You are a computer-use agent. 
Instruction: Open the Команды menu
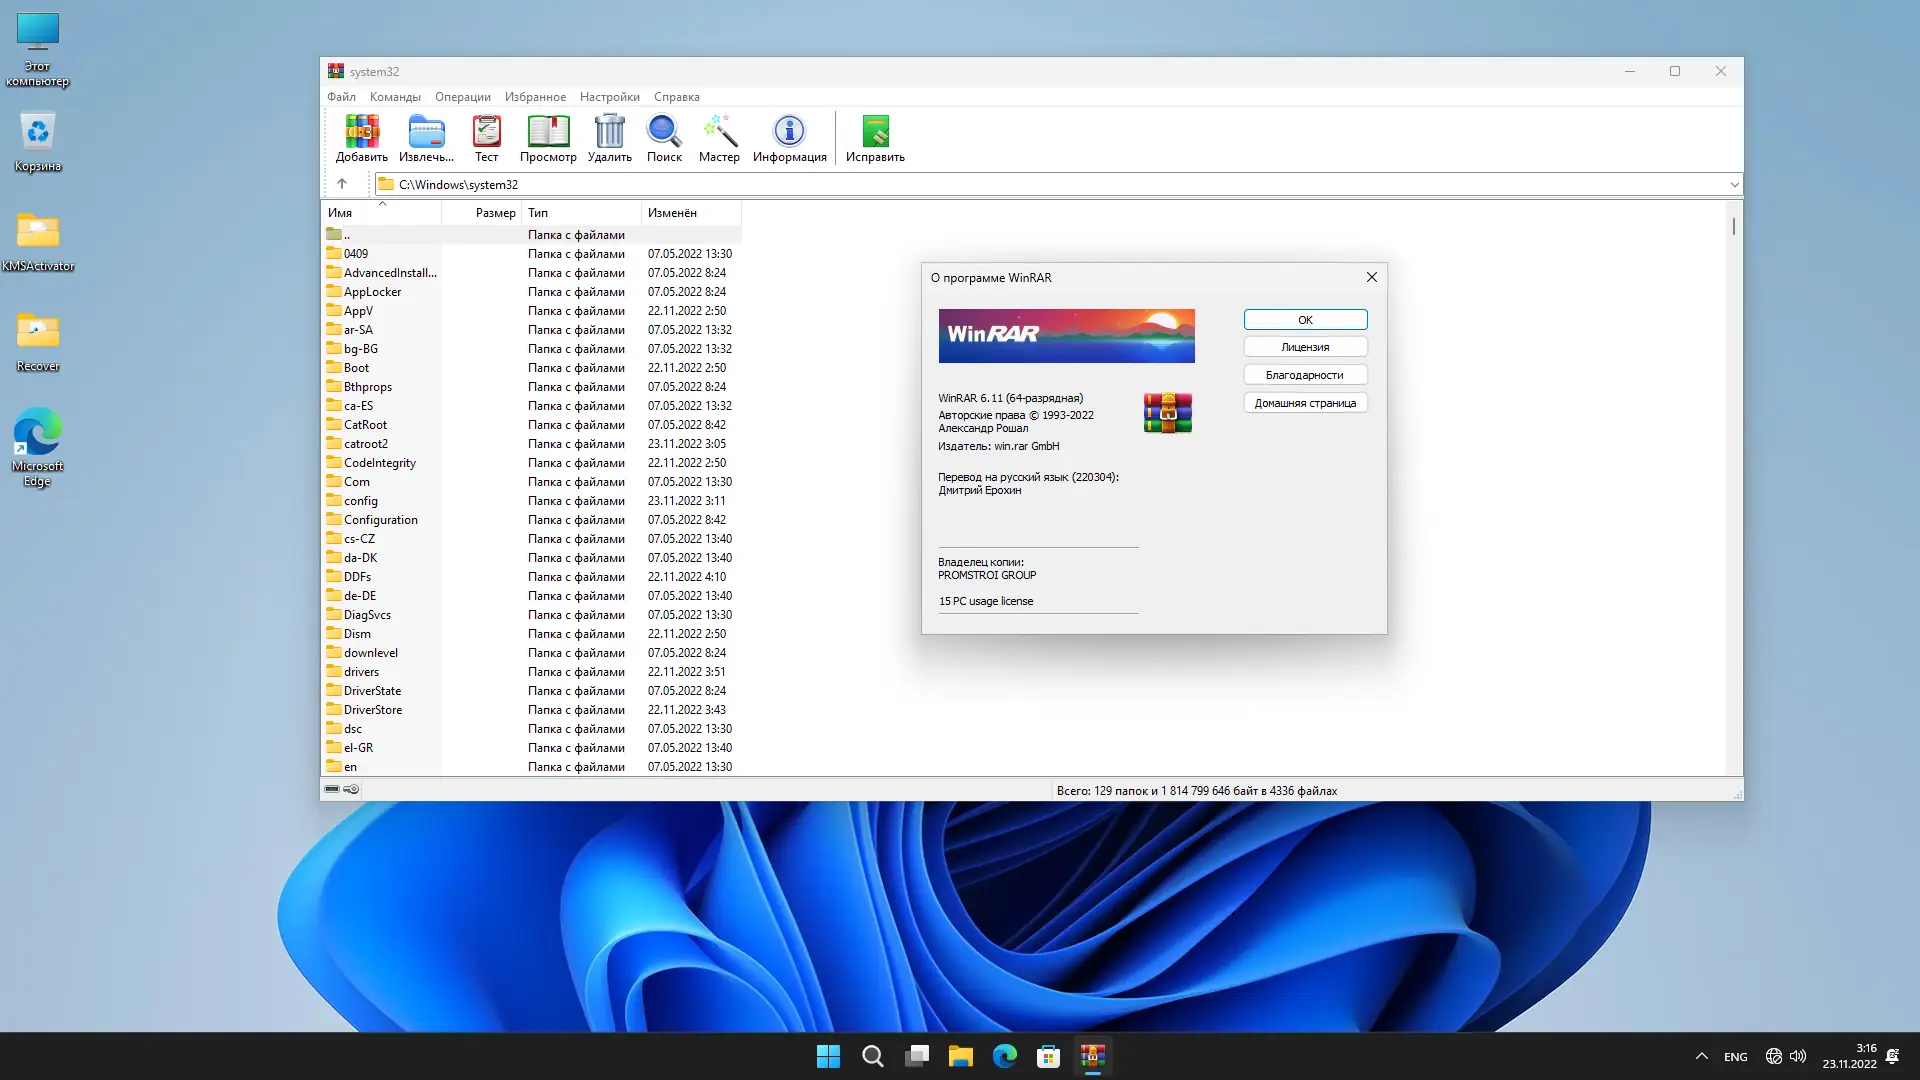[395, 97]
